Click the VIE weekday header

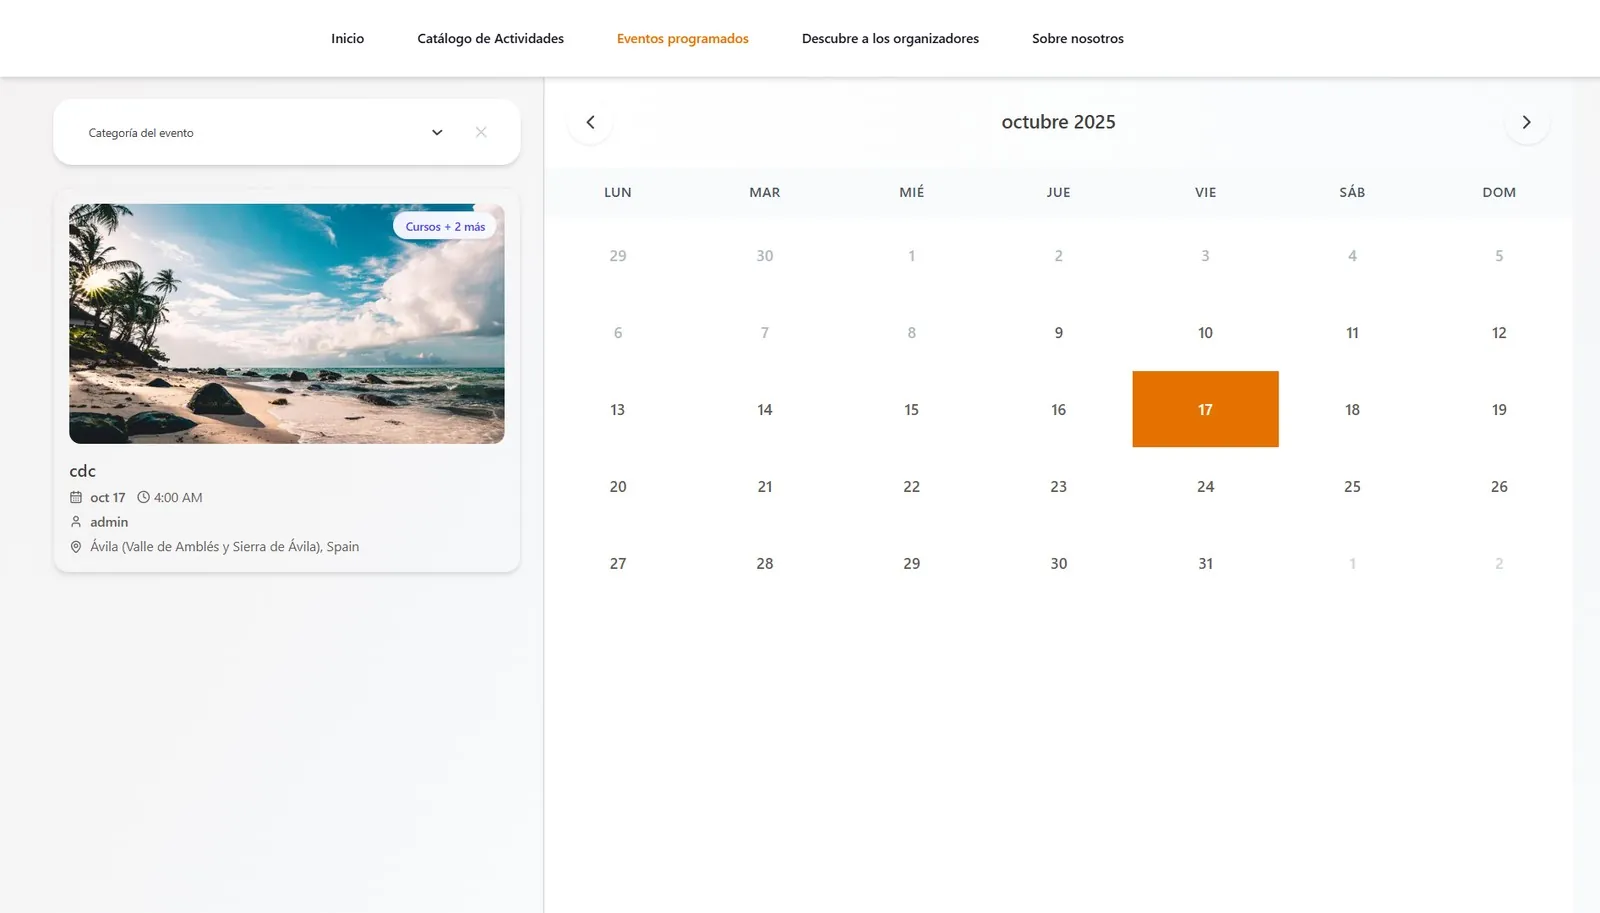[1205, 192]
